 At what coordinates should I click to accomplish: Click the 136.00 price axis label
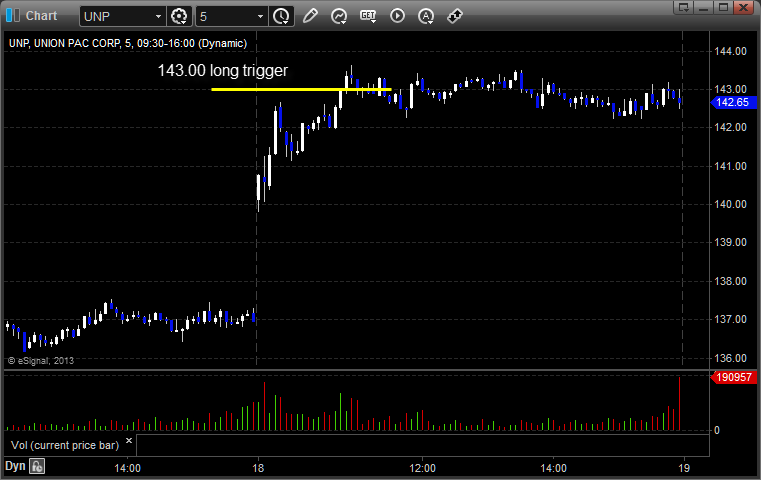730,358
